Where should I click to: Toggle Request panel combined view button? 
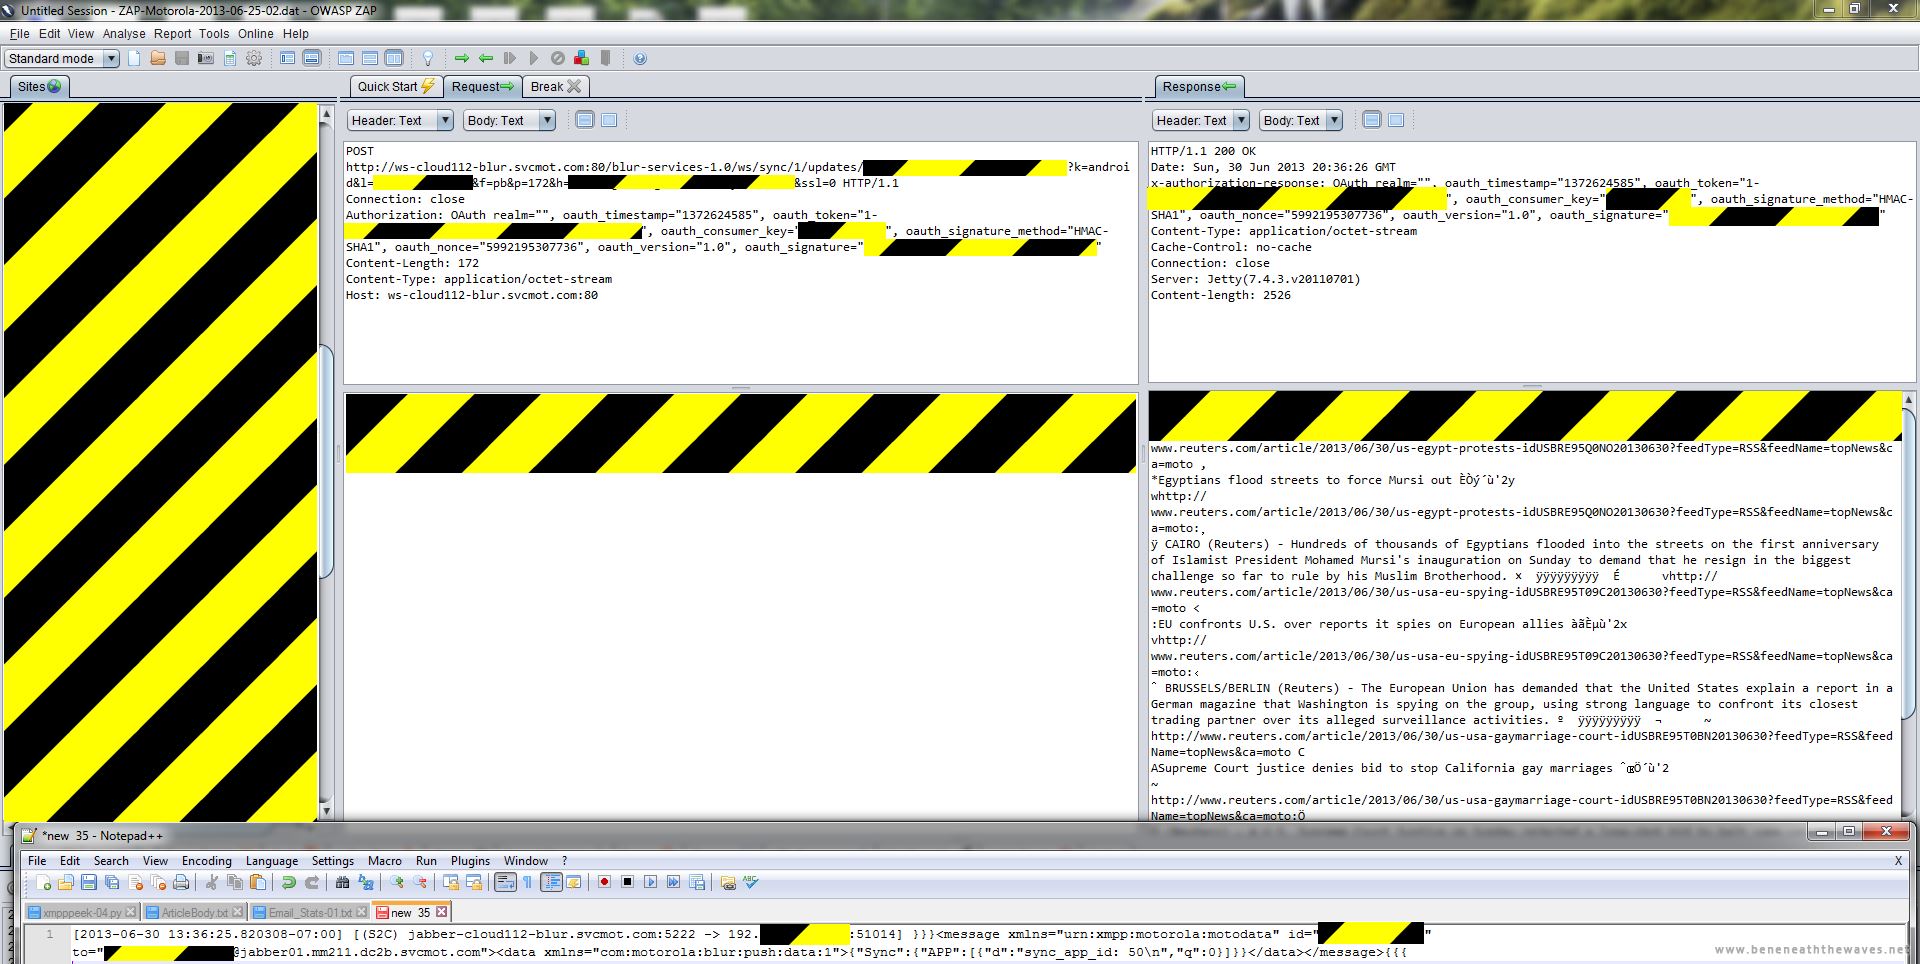609,120
